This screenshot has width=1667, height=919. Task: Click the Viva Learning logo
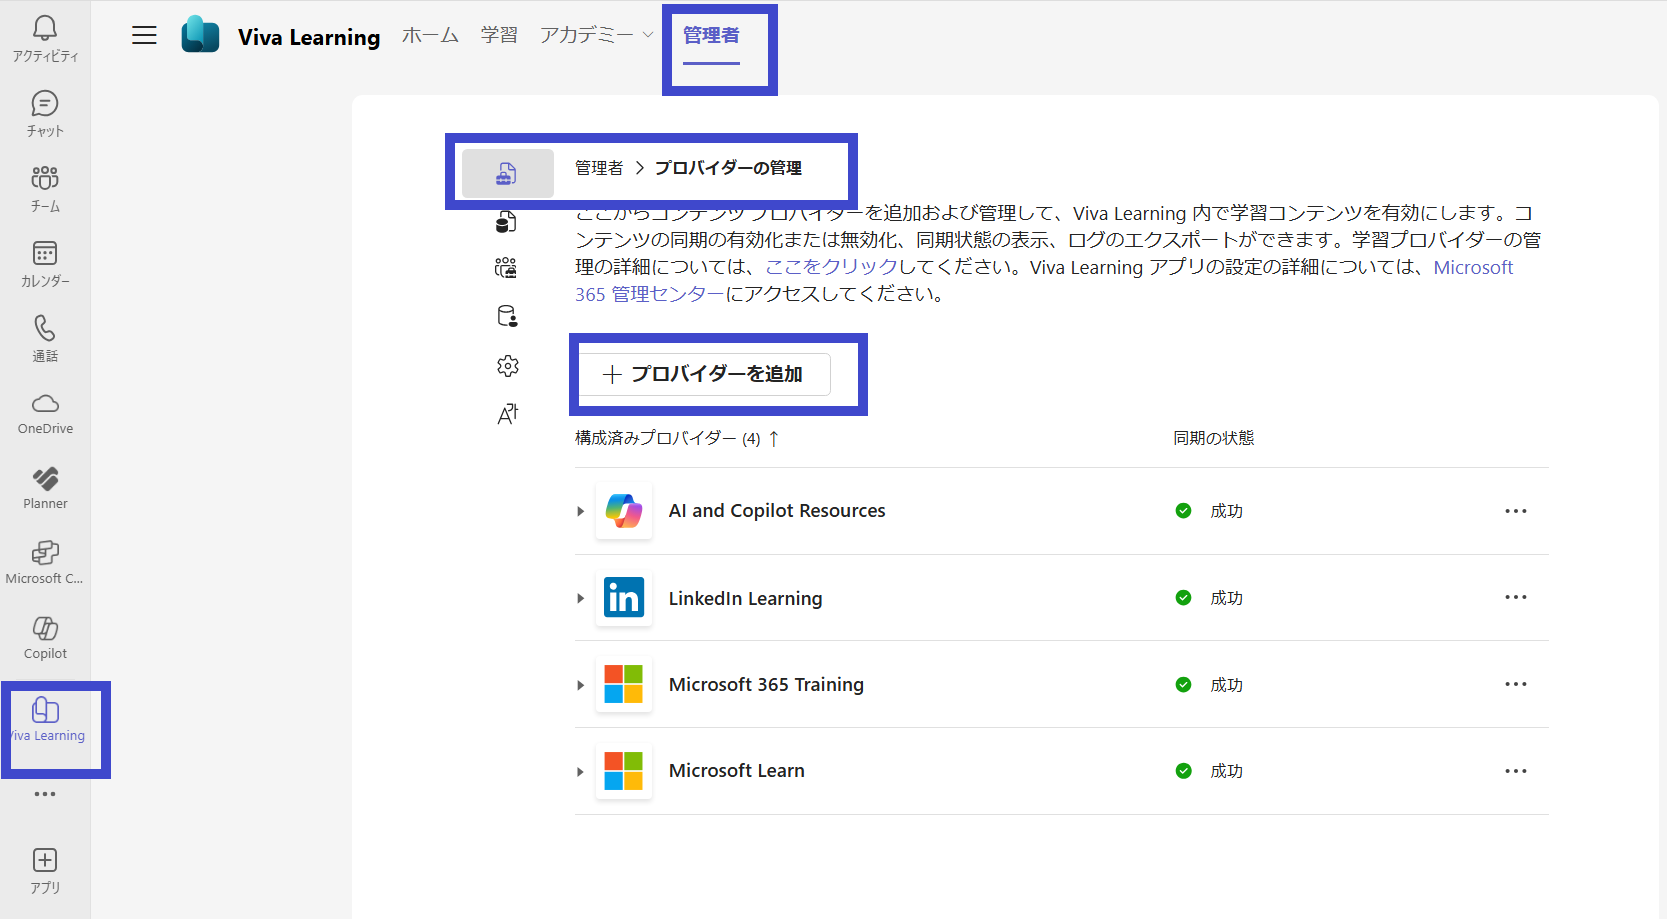point(200,35)
